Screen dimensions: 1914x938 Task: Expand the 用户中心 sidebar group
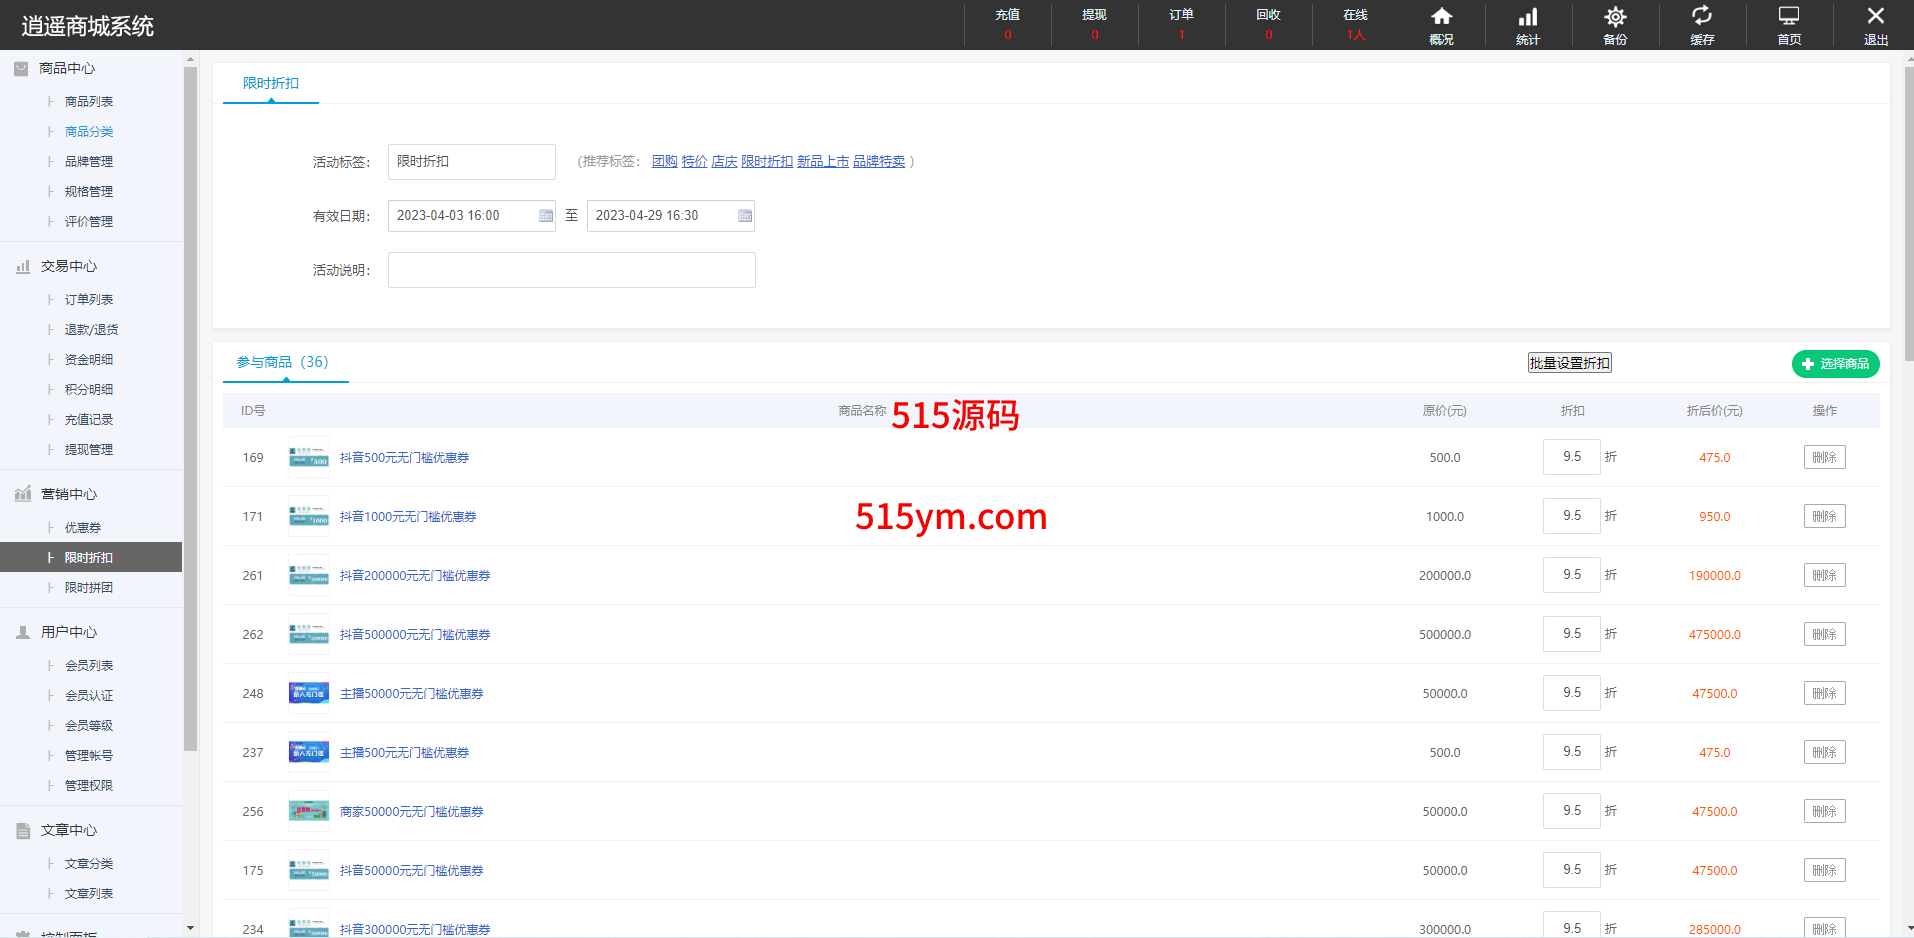pyautogui.click(x=69, y=632)
